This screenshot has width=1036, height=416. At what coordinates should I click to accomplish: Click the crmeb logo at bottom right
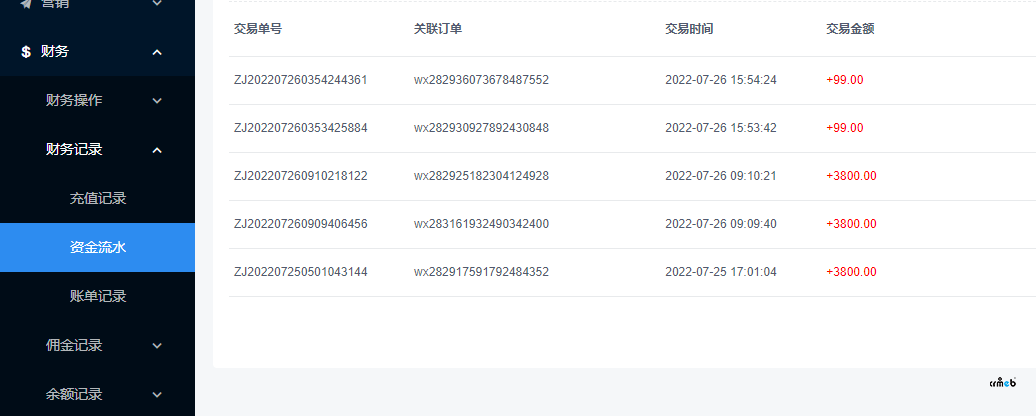tap(1002, 382)
